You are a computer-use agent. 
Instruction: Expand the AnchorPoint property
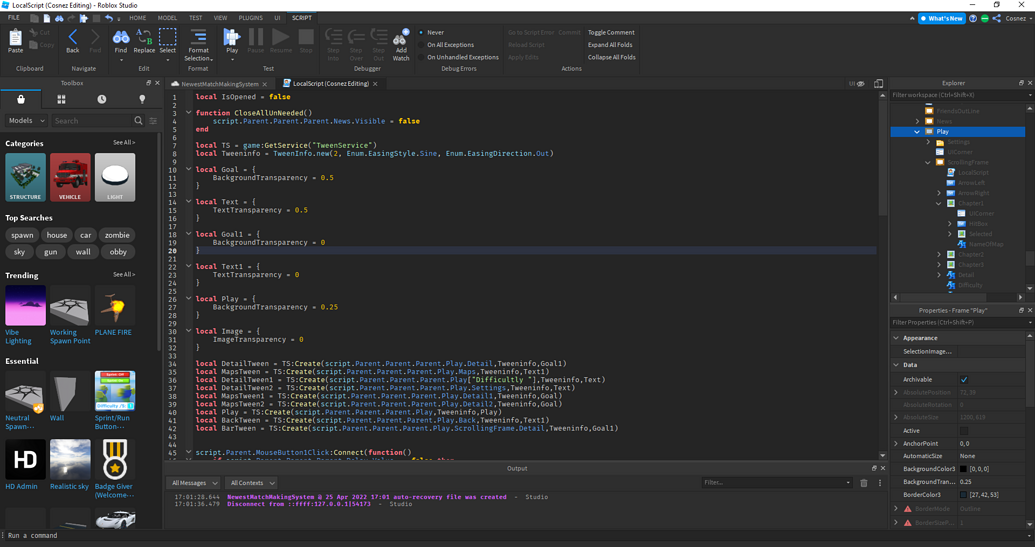click(x=896, y=444)
